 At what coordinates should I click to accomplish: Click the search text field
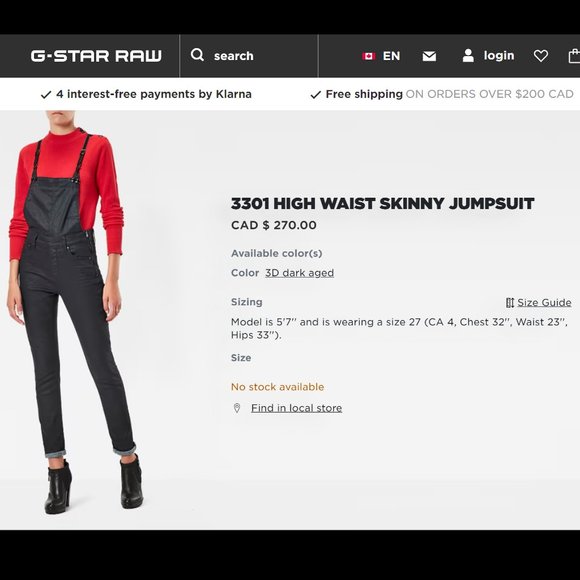[x=249, y=56]
